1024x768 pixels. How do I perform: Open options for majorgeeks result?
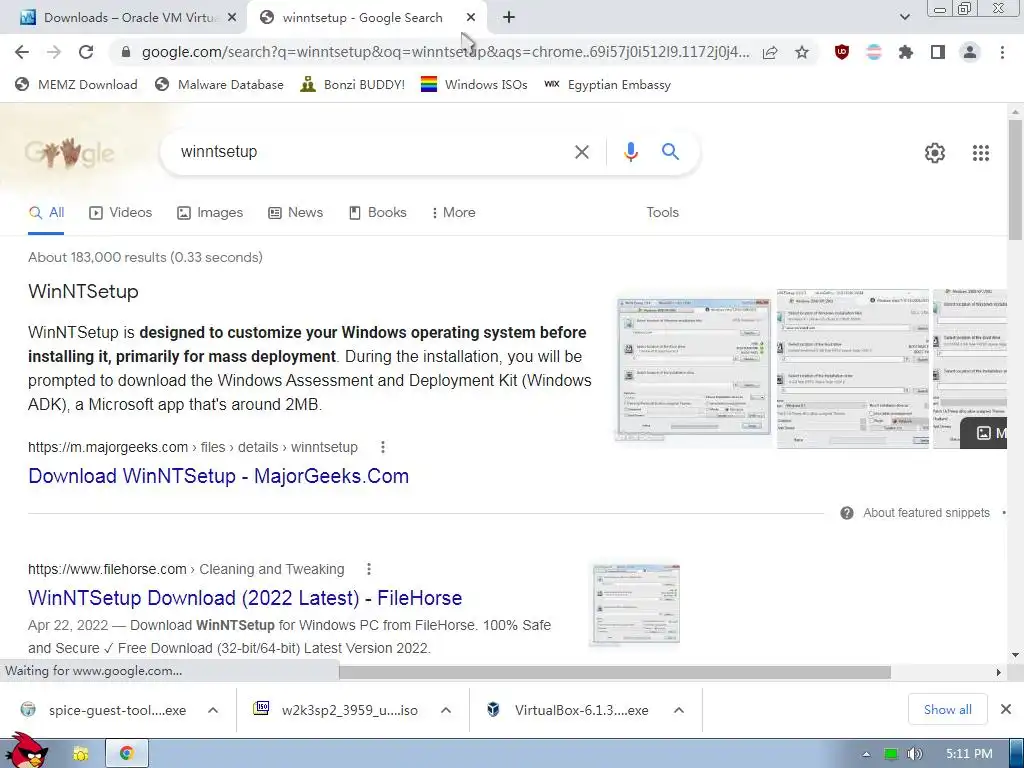click(383, 447)
